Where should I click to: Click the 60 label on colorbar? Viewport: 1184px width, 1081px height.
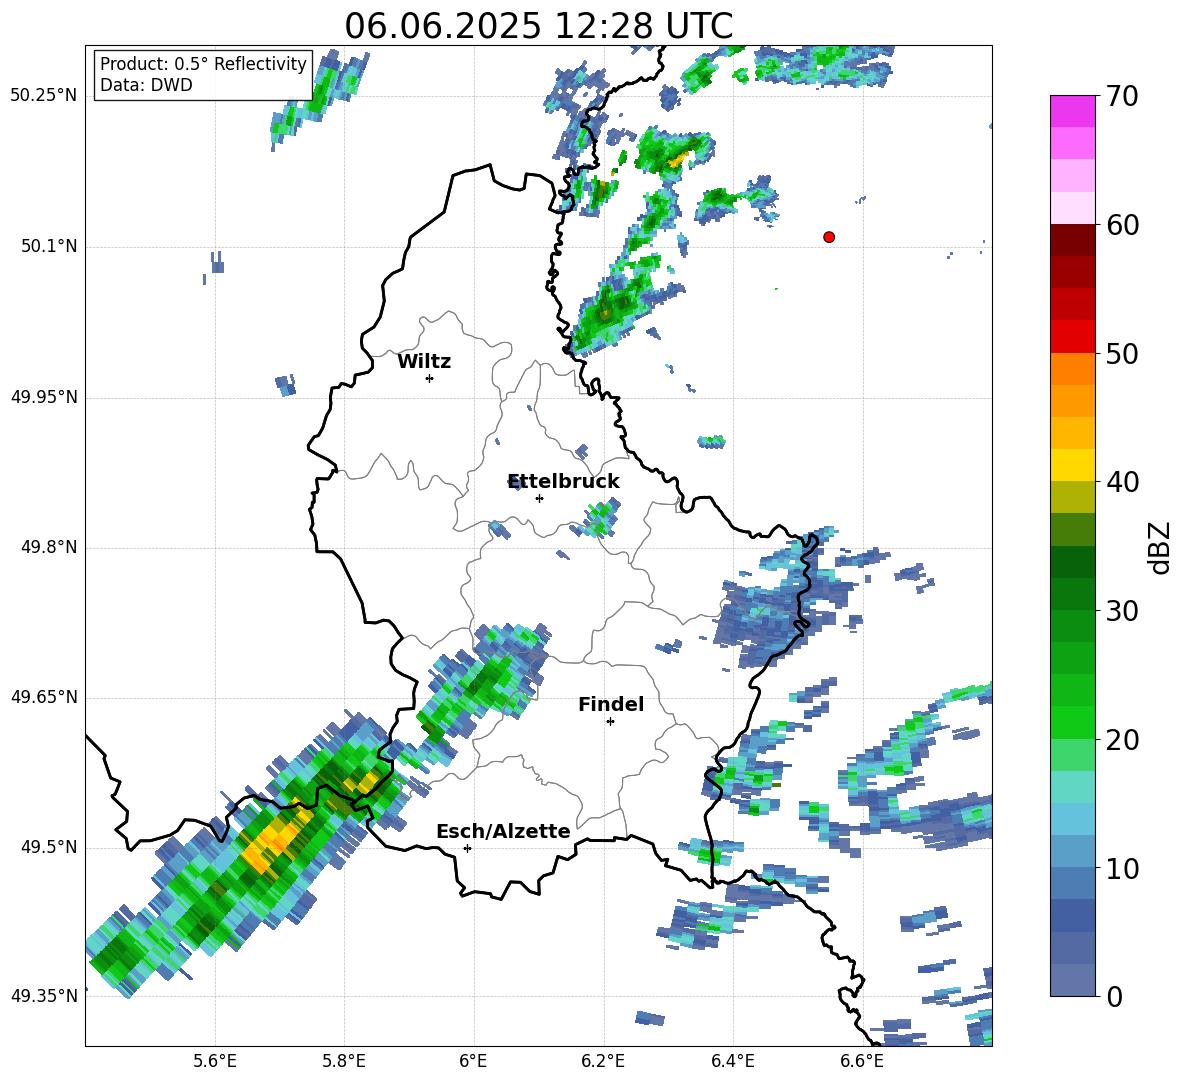[x=1122, y=225]
